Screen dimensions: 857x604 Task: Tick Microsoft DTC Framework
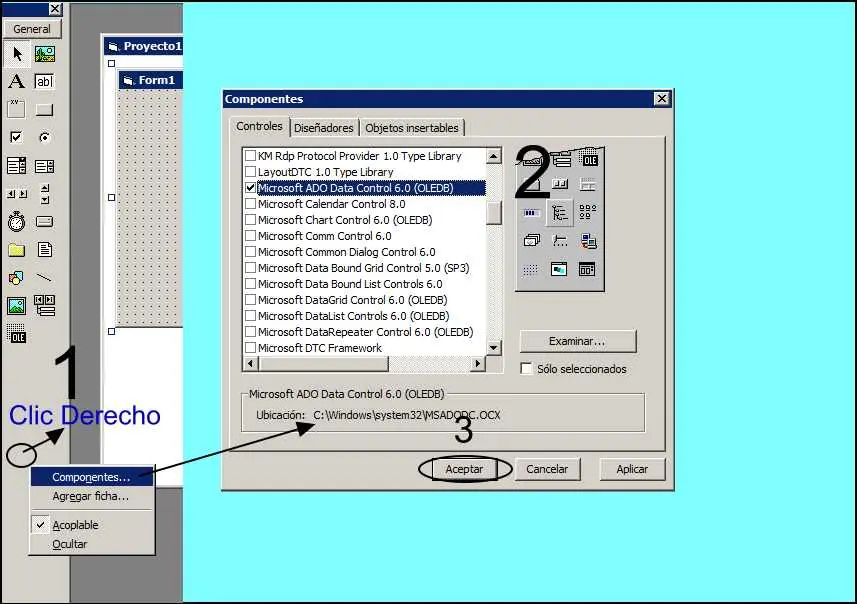click(x=250, y=348)
